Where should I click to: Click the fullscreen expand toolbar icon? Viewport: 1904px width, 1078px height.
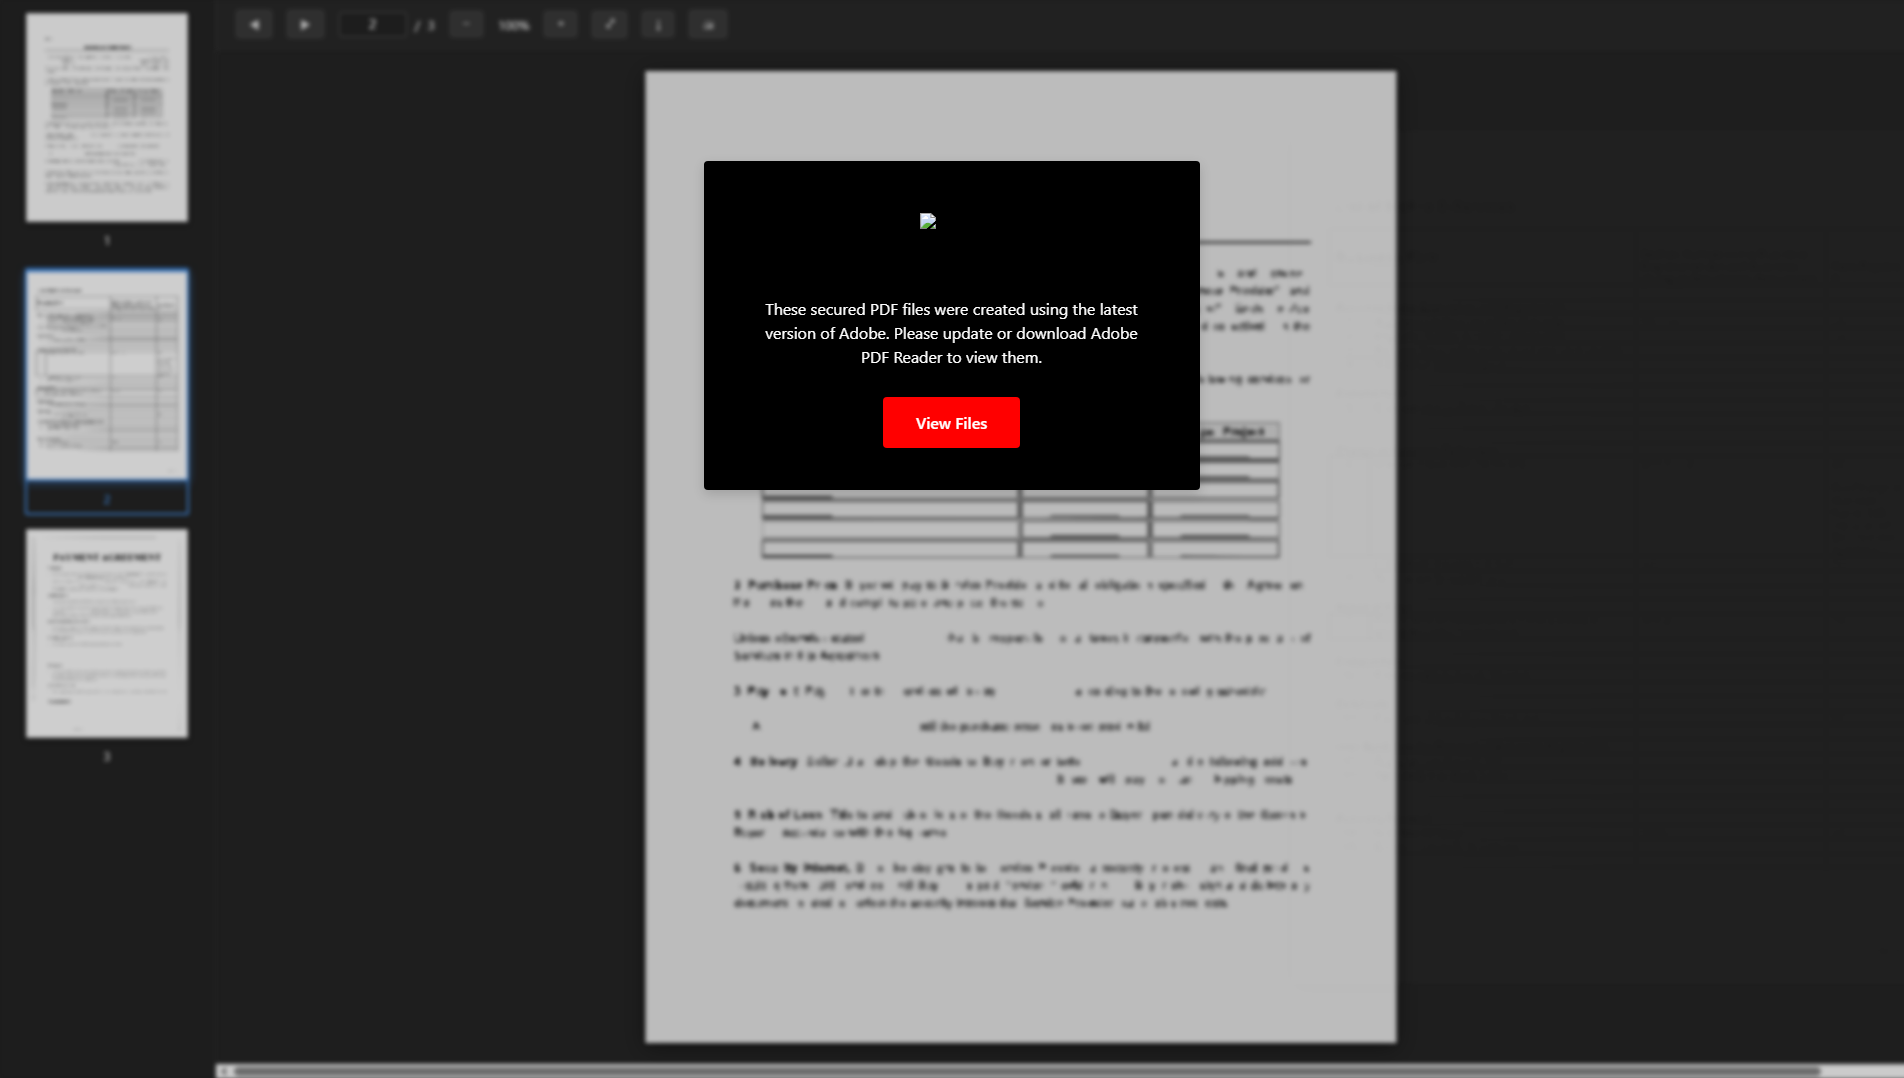click(610, 25)
